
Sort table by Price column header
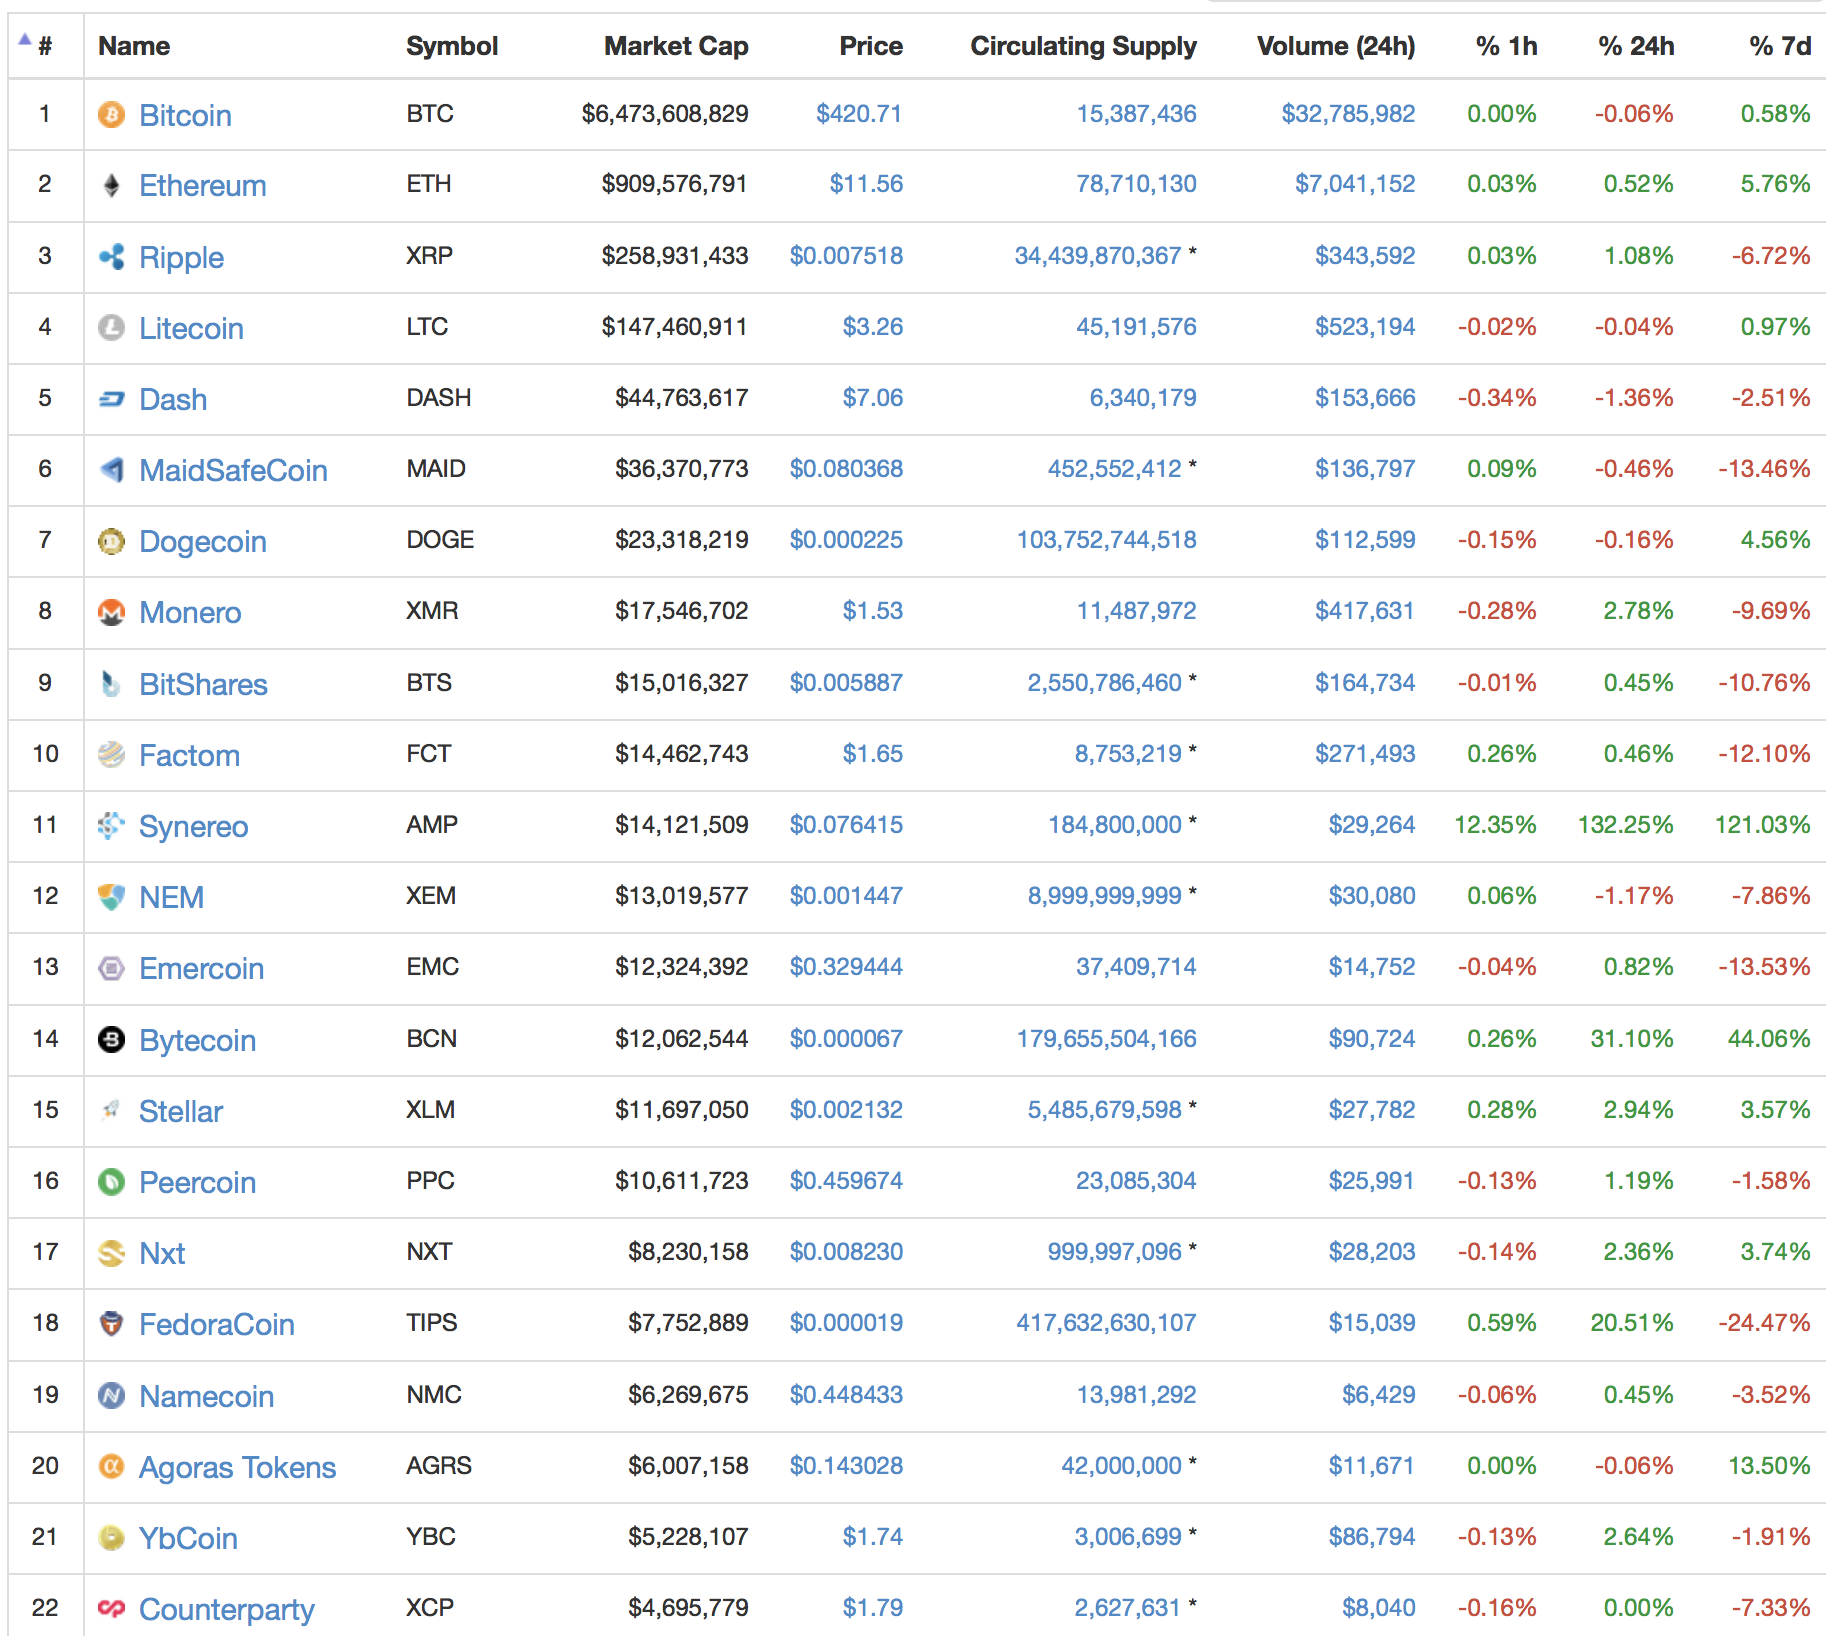click(871, 46)
